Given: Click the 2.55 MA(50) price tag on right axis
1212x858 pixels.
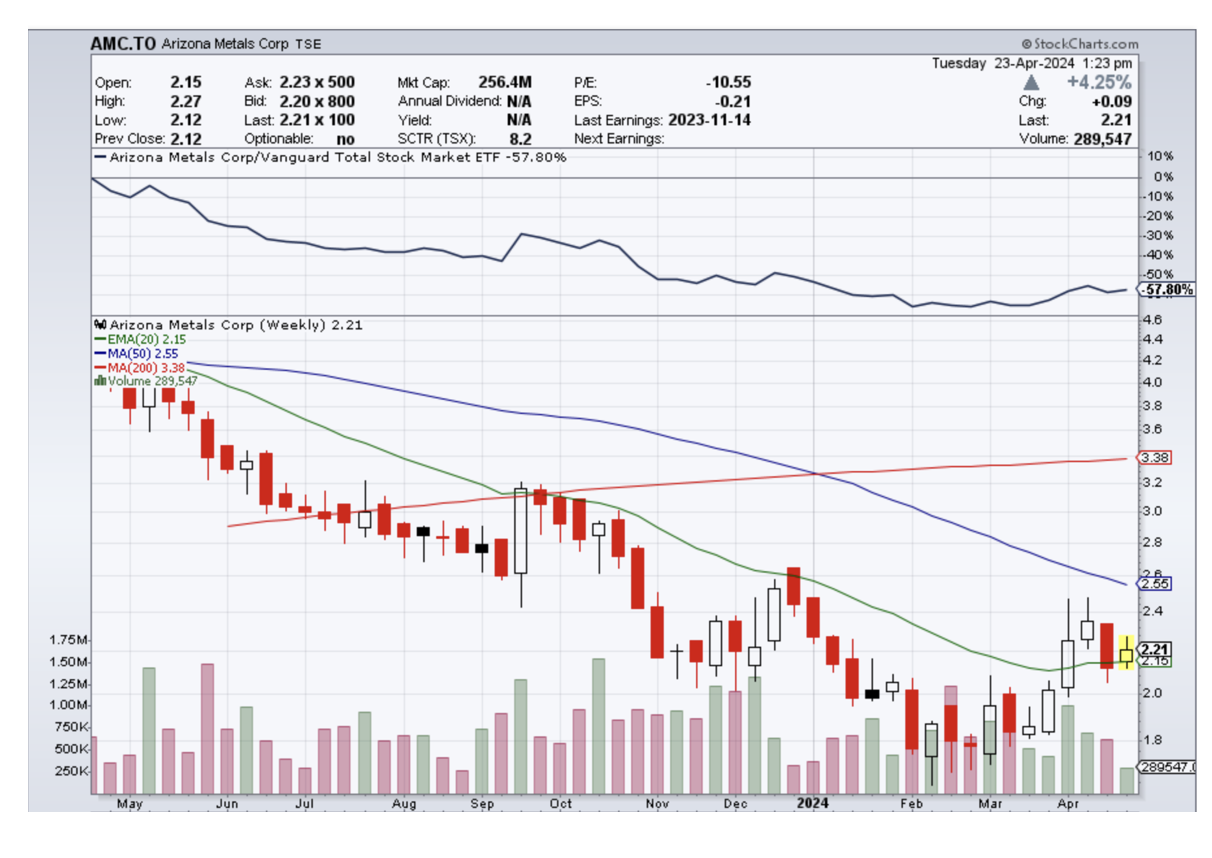Looking at the screenshot, I should [1155, 583].
